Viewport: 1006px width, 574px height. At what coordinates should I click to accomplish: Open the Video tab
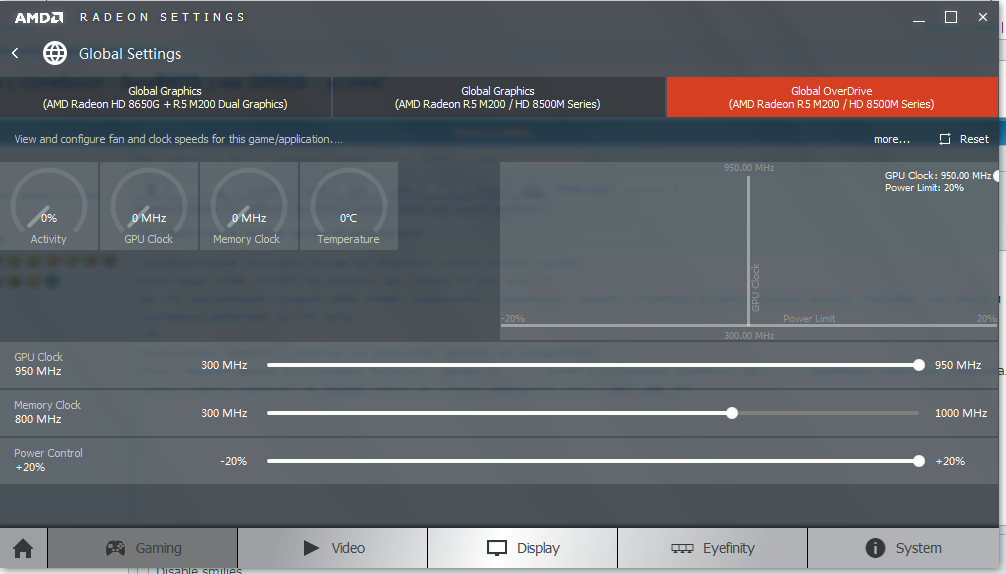pos(333,548)
